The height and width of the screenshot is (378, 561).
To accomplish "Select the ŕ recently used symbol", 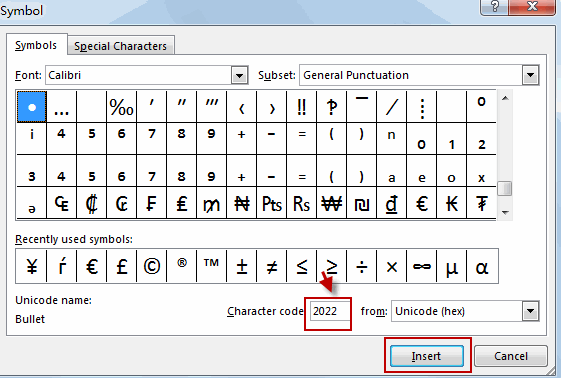I will [x=62, y=266].
